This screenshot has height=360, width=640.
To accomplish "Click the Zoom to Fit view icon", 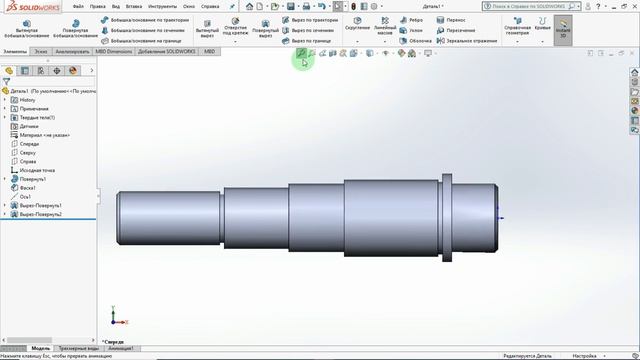I will pyautogui.click(x=301, y=53).
